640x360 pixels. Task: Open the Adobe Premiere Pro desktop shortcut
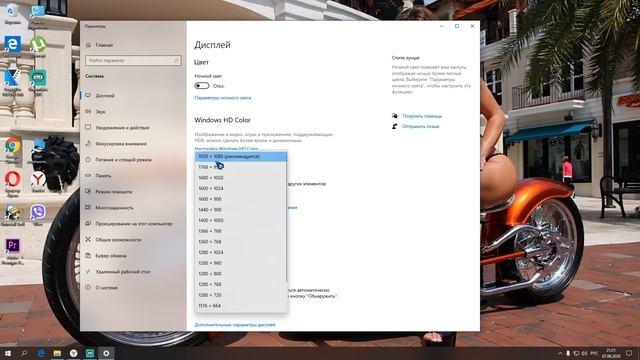[x=13, y=251]
